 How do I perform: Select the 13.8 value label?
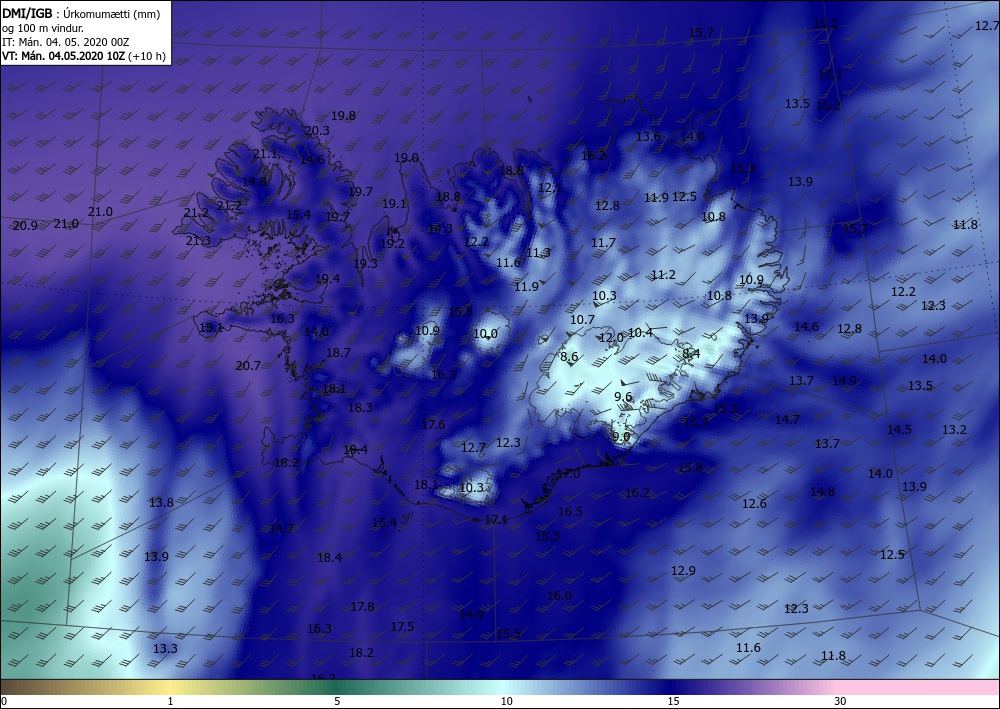click(x=161, y=503)
